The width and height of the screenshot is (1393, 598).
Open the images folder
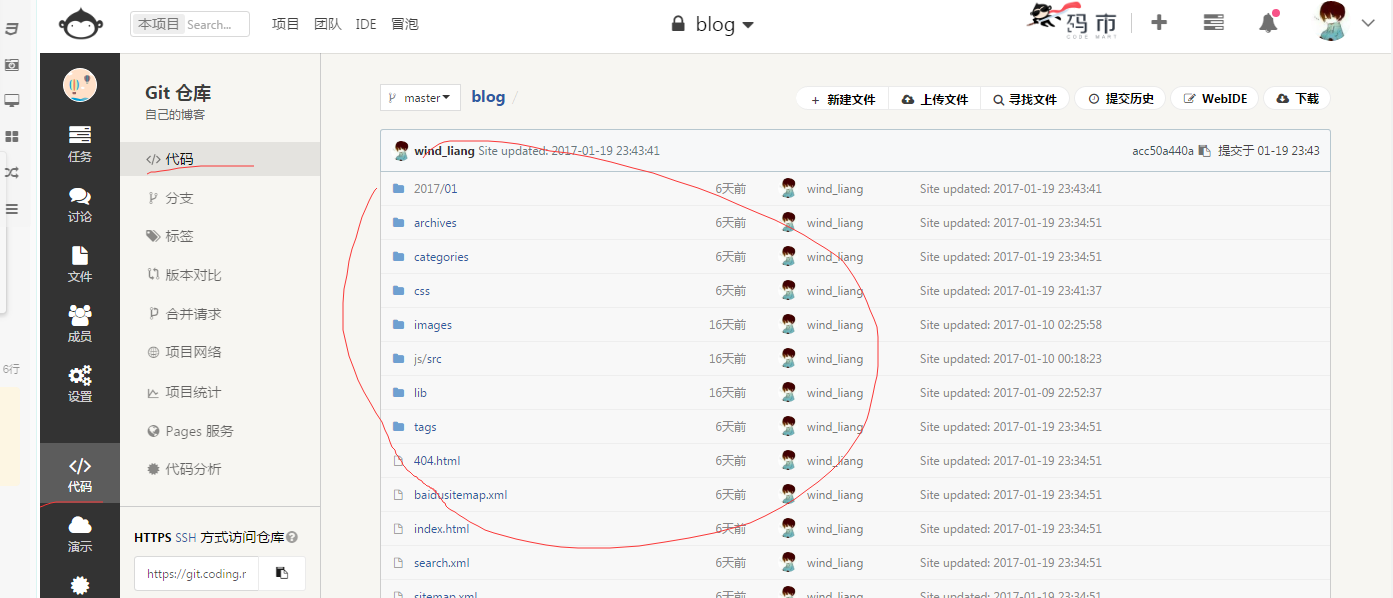pos(432,325)
